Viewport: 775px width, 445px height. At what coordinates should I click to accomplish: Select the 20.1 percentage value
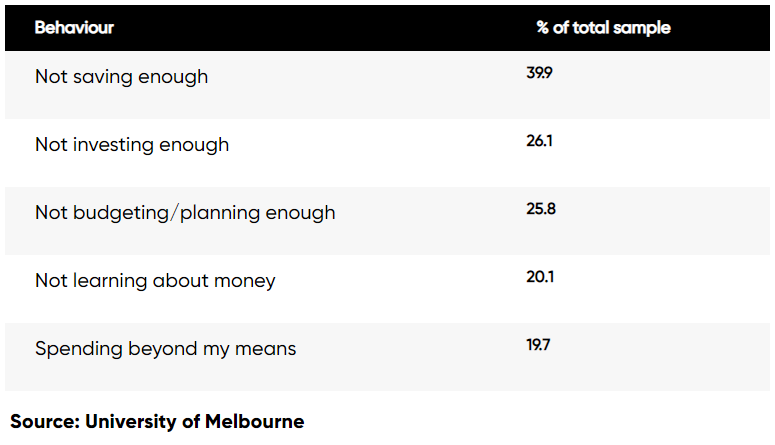[x=539, y=277]
